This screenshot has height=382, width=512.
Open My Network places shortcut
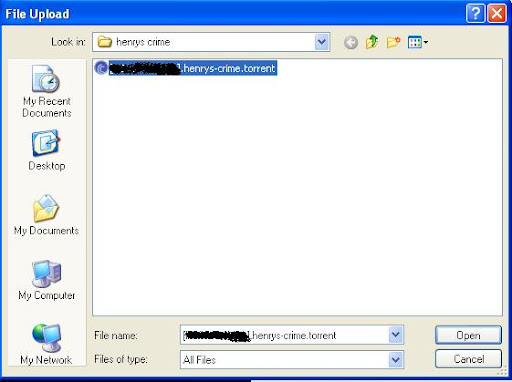click(x=46, y=344)
